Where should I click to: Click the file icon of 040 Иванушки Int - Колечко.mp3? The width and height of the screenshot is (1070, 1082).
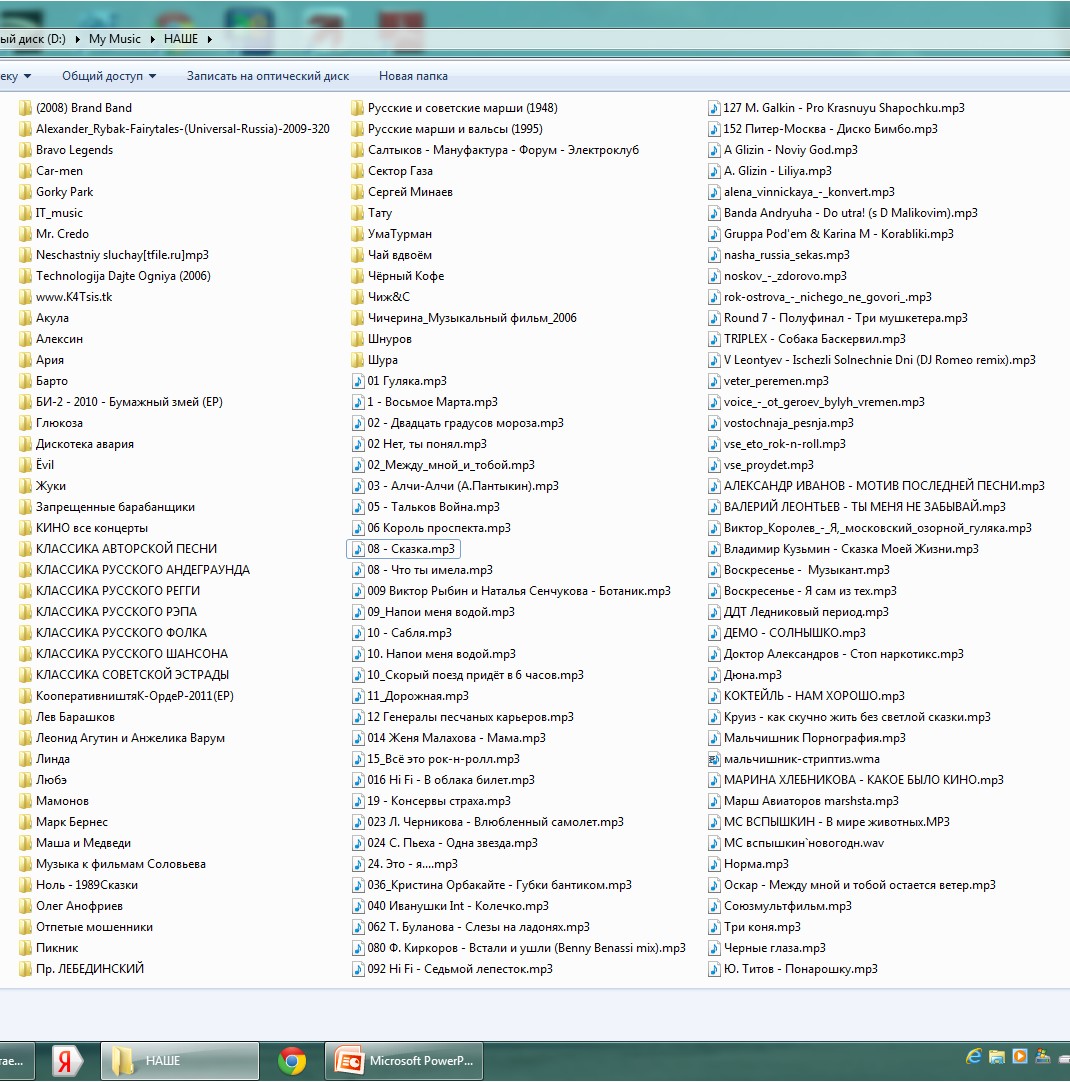(358, 905)
